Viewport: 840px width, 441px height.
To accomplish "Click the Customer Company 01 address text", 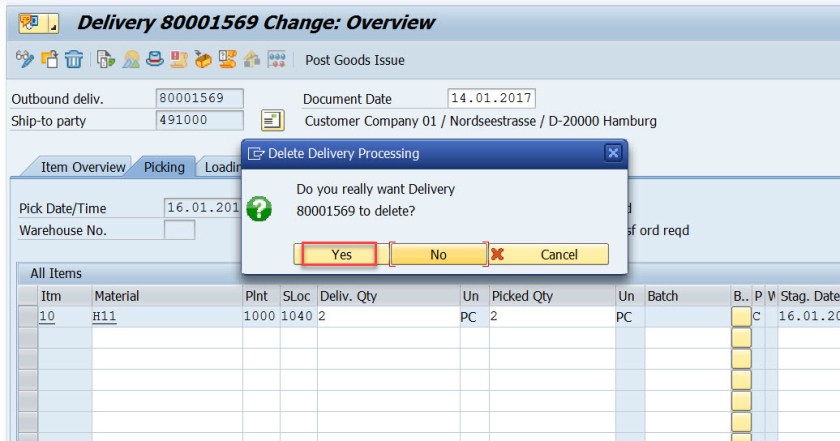I will pos(481,121).
